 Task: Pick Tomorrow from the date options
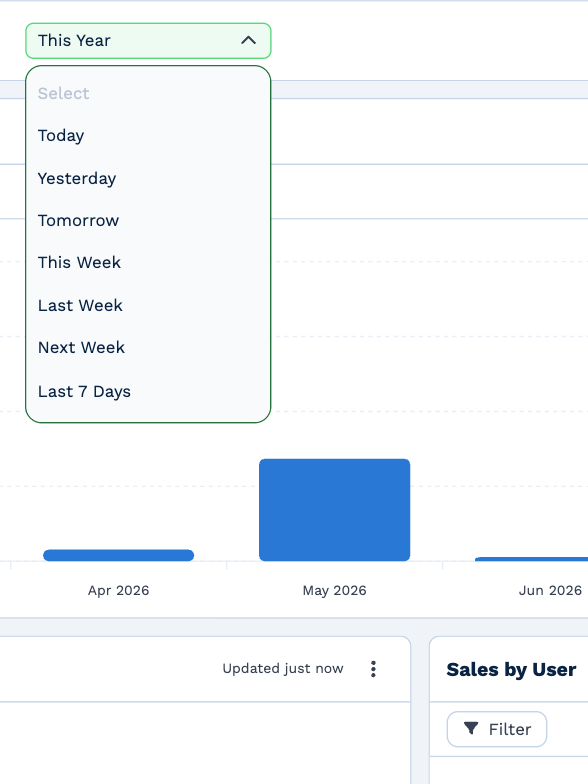pyautogui.click(x=148, y=220)
